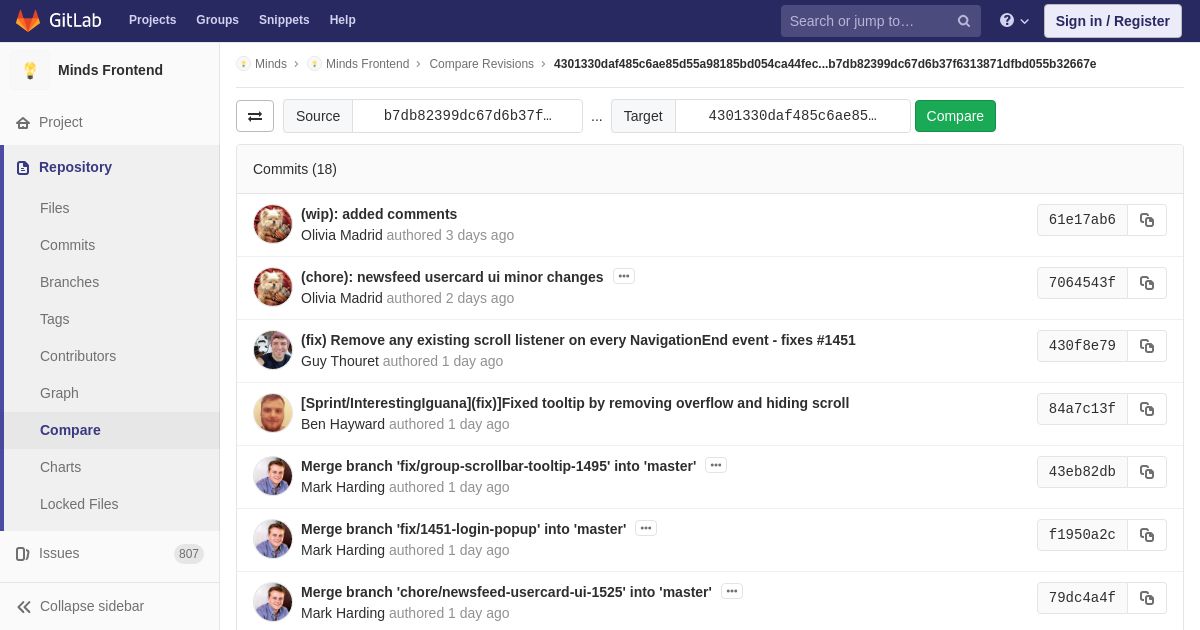This screenshot has height=630, width=1200.
Task: Open the '(wip): added comments' commit
Action: pyautogui.click(x=379, y=214)
